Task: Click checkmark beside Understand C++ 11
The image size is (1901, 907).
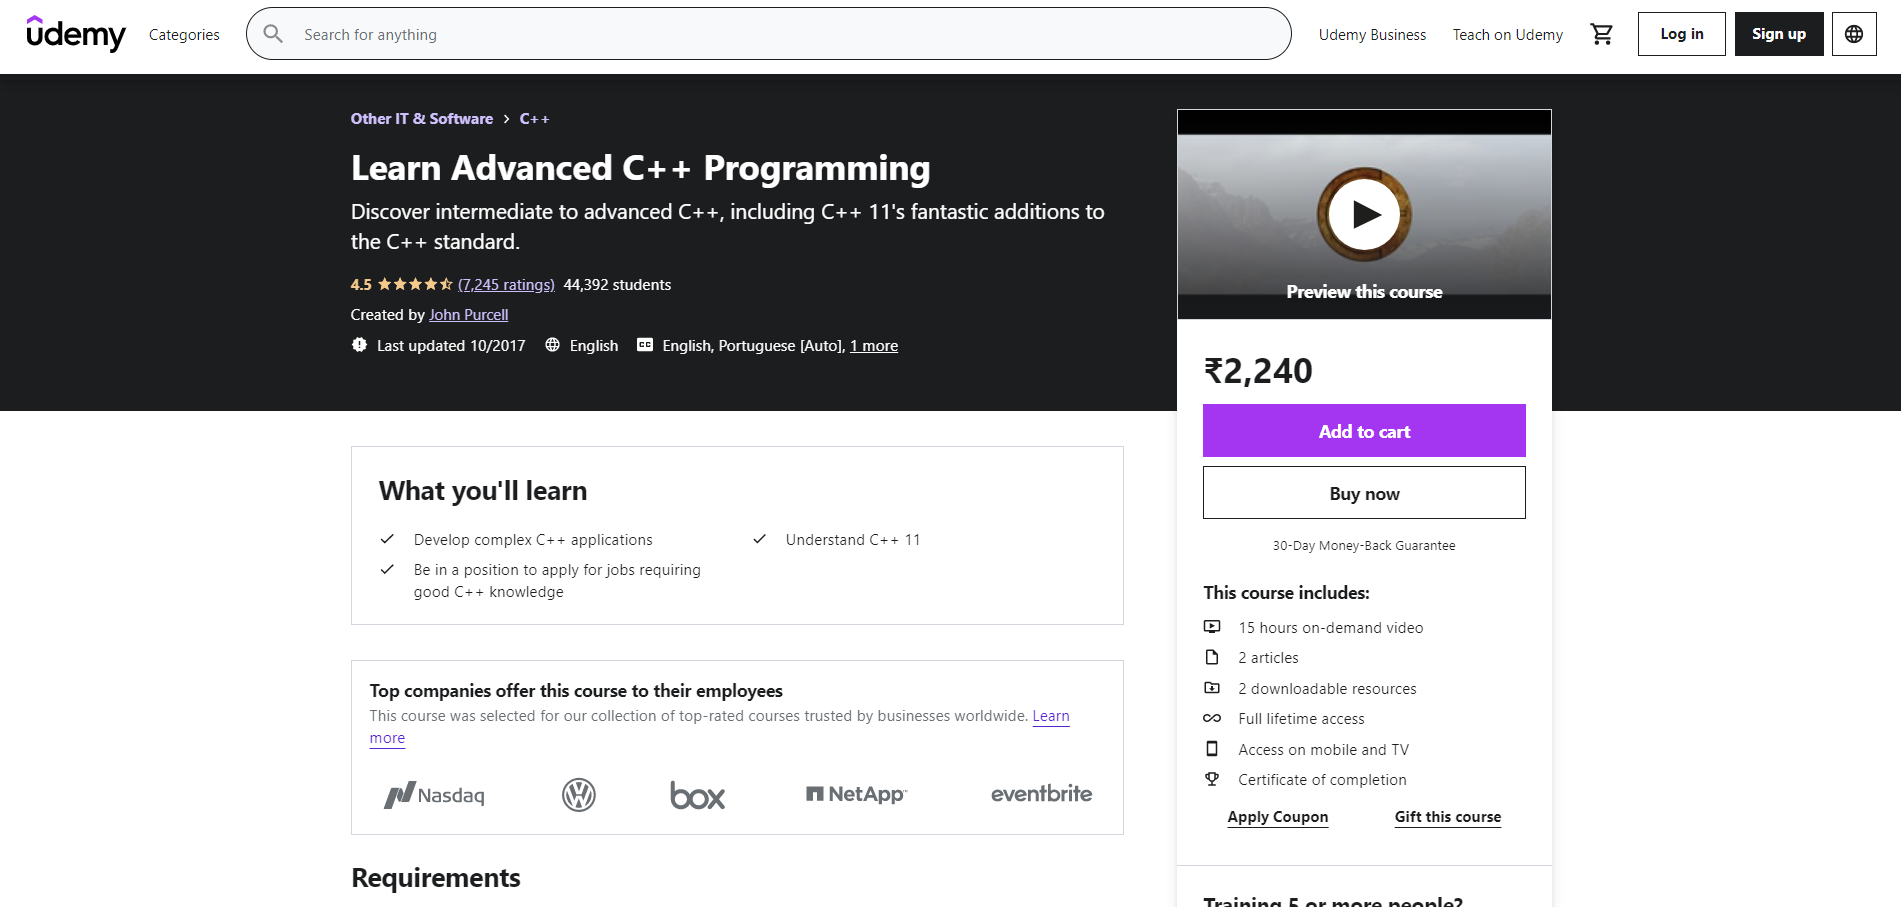Action: coord(759,539)
